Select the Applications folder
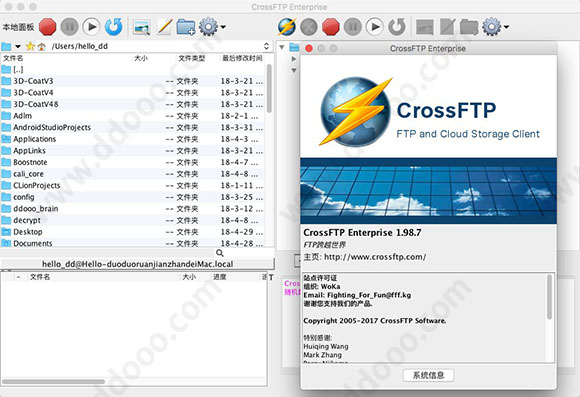The image size is (580, 397). 132,139
